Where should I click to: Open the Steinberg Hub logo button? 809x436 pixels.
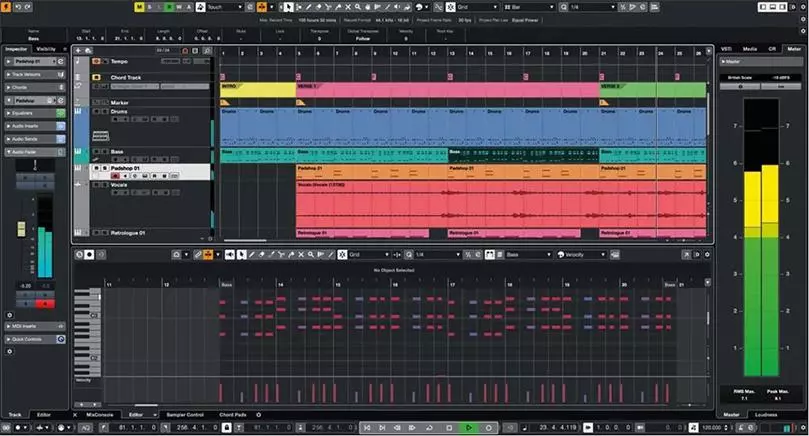pos(6,7)
